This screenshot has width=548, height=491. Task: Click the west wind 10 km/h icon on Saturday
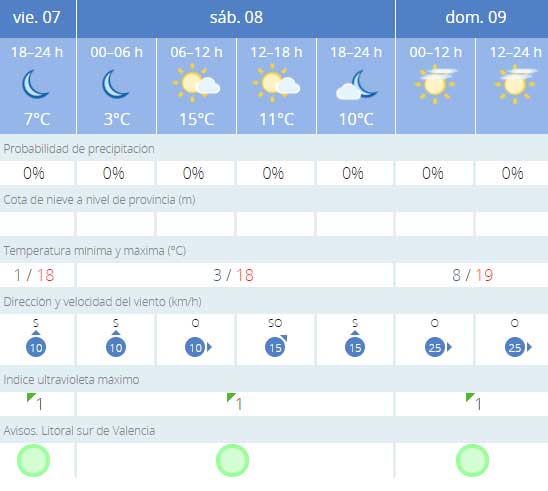pos(198,347)
